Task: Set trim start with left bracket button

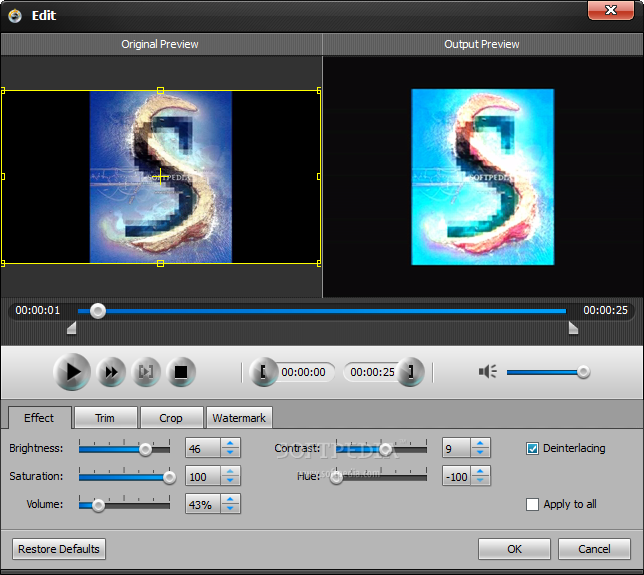Action: point(263,372)
